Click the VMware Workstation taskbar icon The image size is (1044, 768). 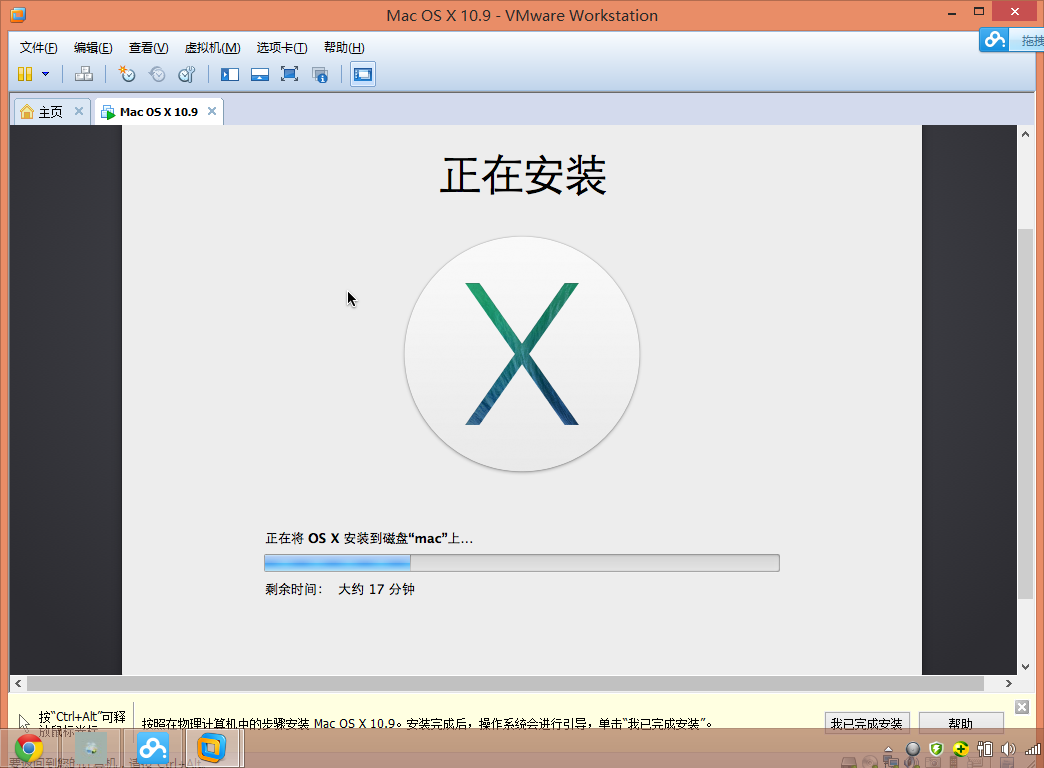point(210,748)
